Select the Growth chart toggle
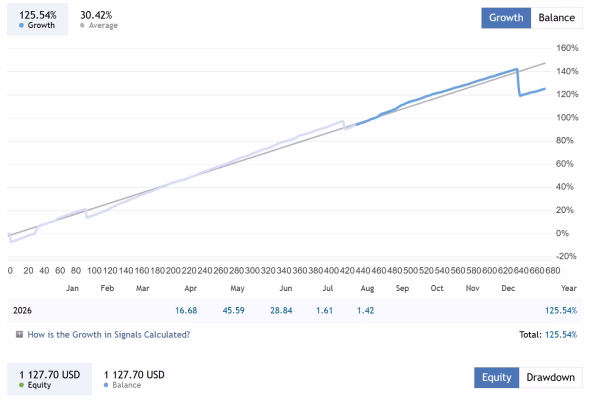Image resolution: width=590 pixels, height=400 pixels. pos(506,18)
